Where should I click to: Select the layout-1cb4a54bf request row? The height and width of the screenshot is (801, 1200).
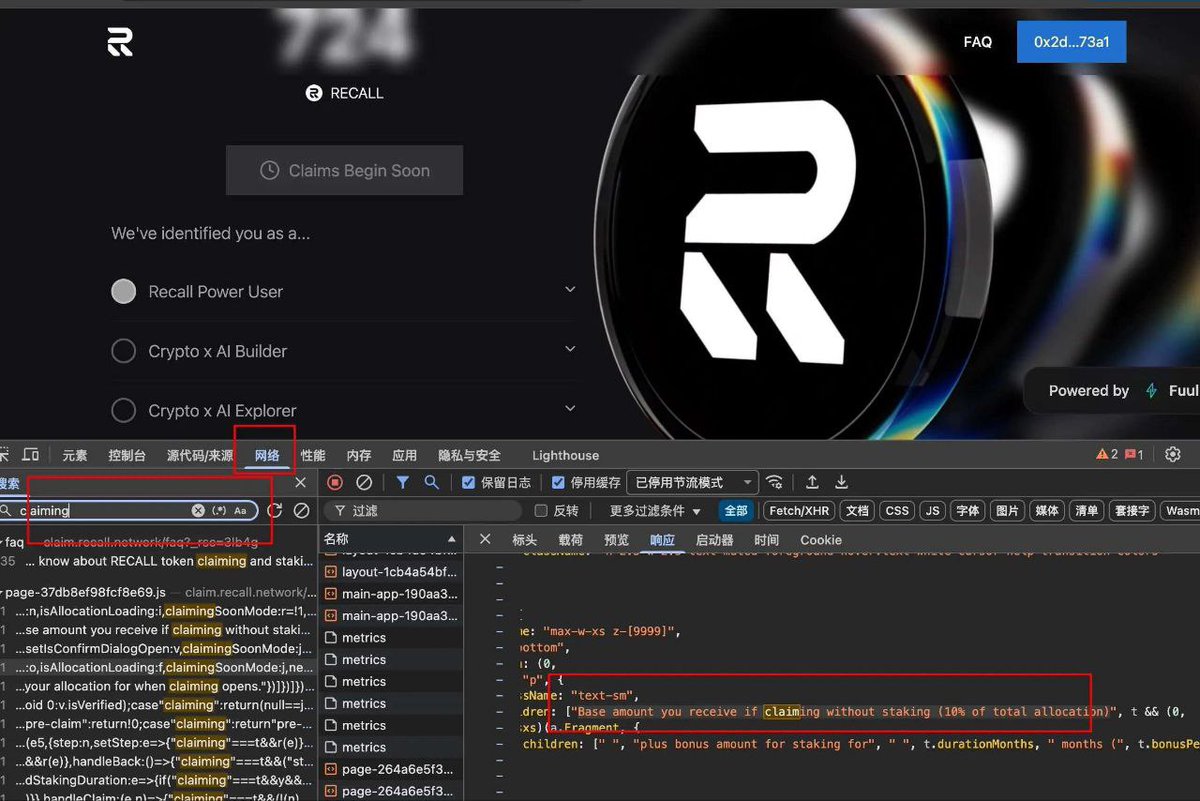390,572
